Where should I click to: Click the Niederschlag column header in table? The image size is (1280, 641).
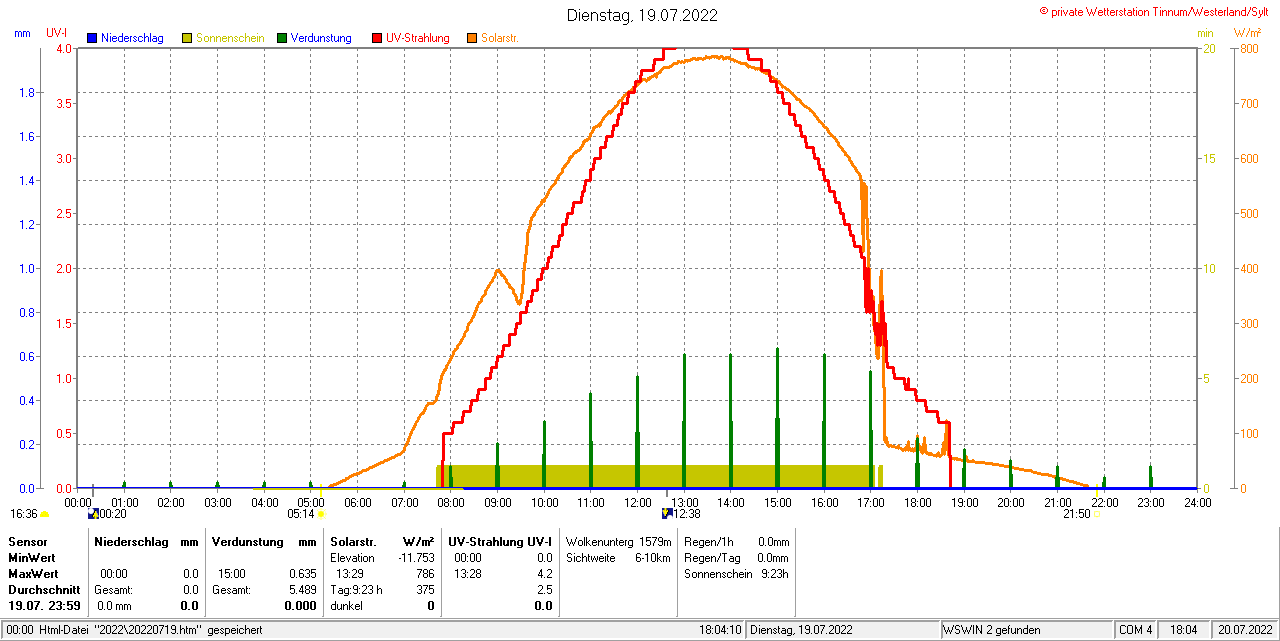pyautogui.click(x=132, y=541)
